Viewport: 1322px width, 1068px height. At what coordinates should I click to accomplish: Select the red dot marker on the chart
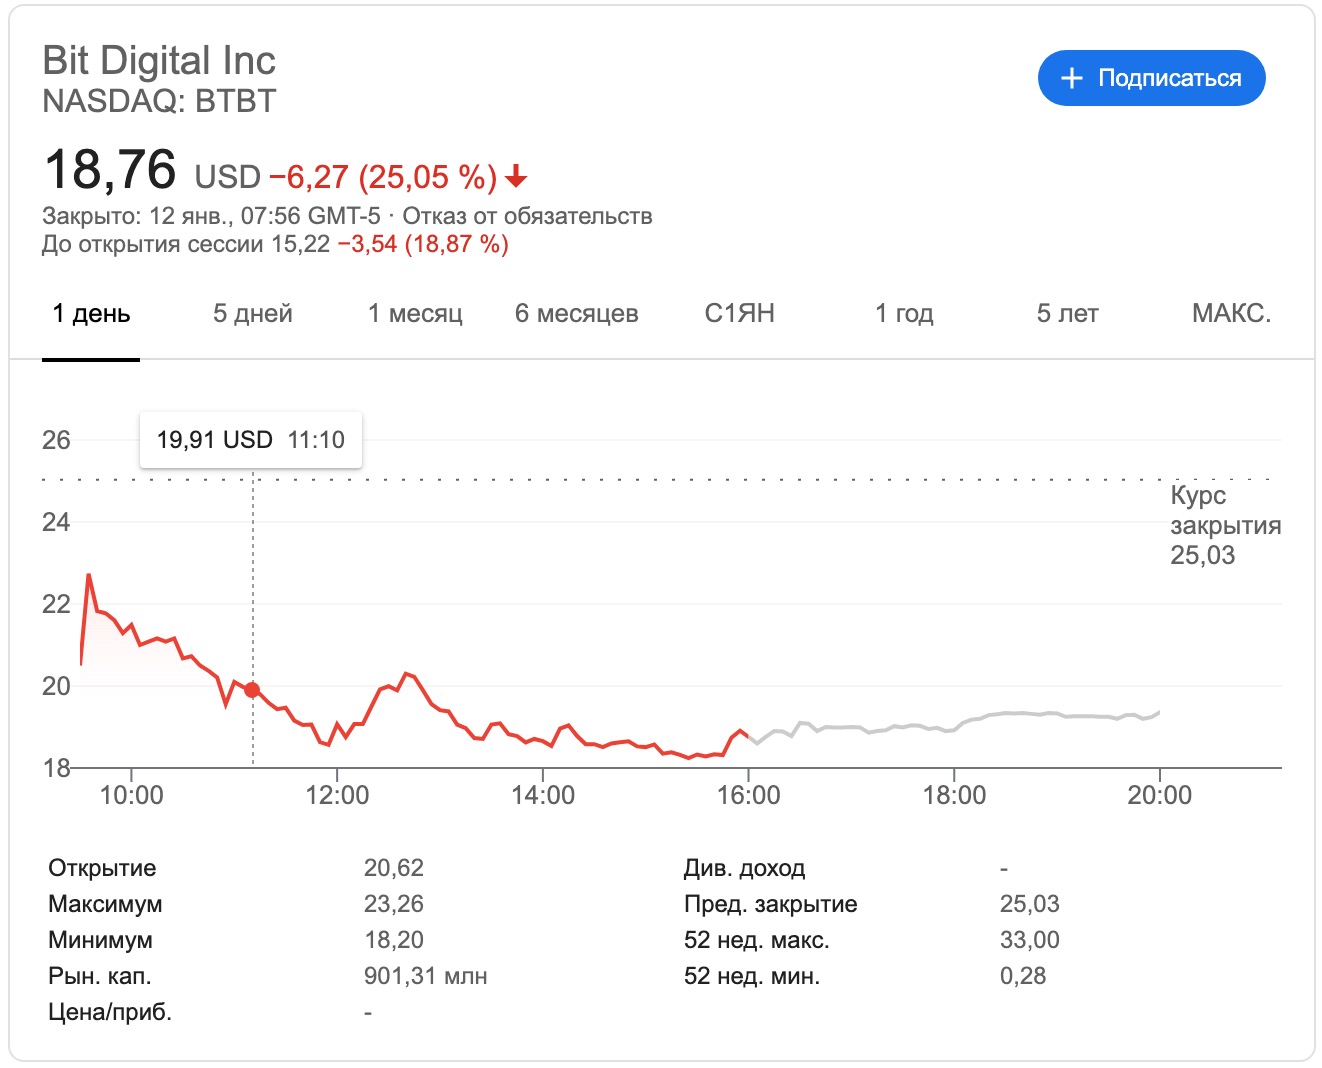[x=252, y=688]
